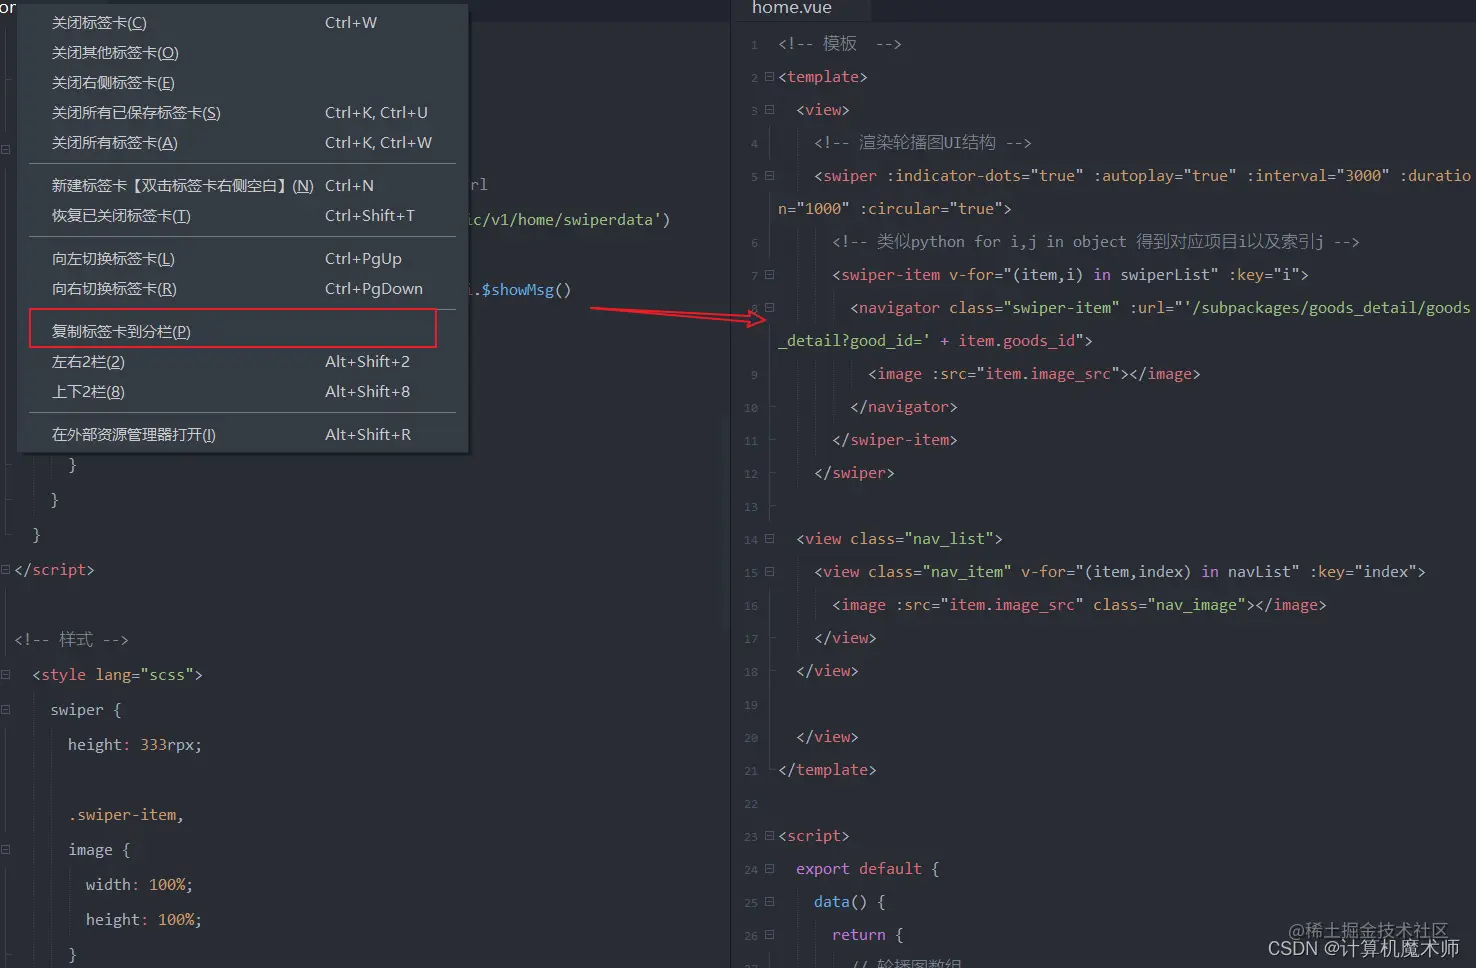Collapse the nav_list view fold line 14
The width and height of the screenshot is (1476, 968).
(769, 538)
